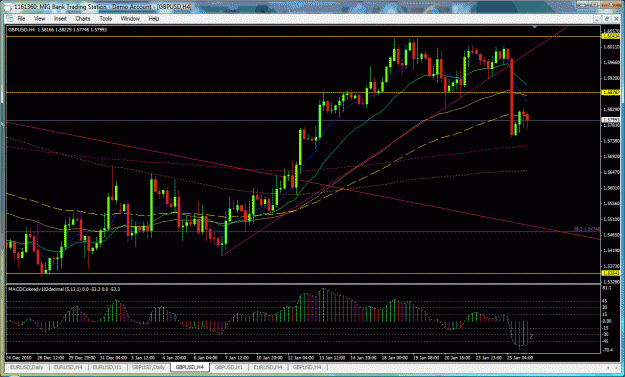Select the highlighted active GBPUSD,H4 tab

(x=190, y=367)
